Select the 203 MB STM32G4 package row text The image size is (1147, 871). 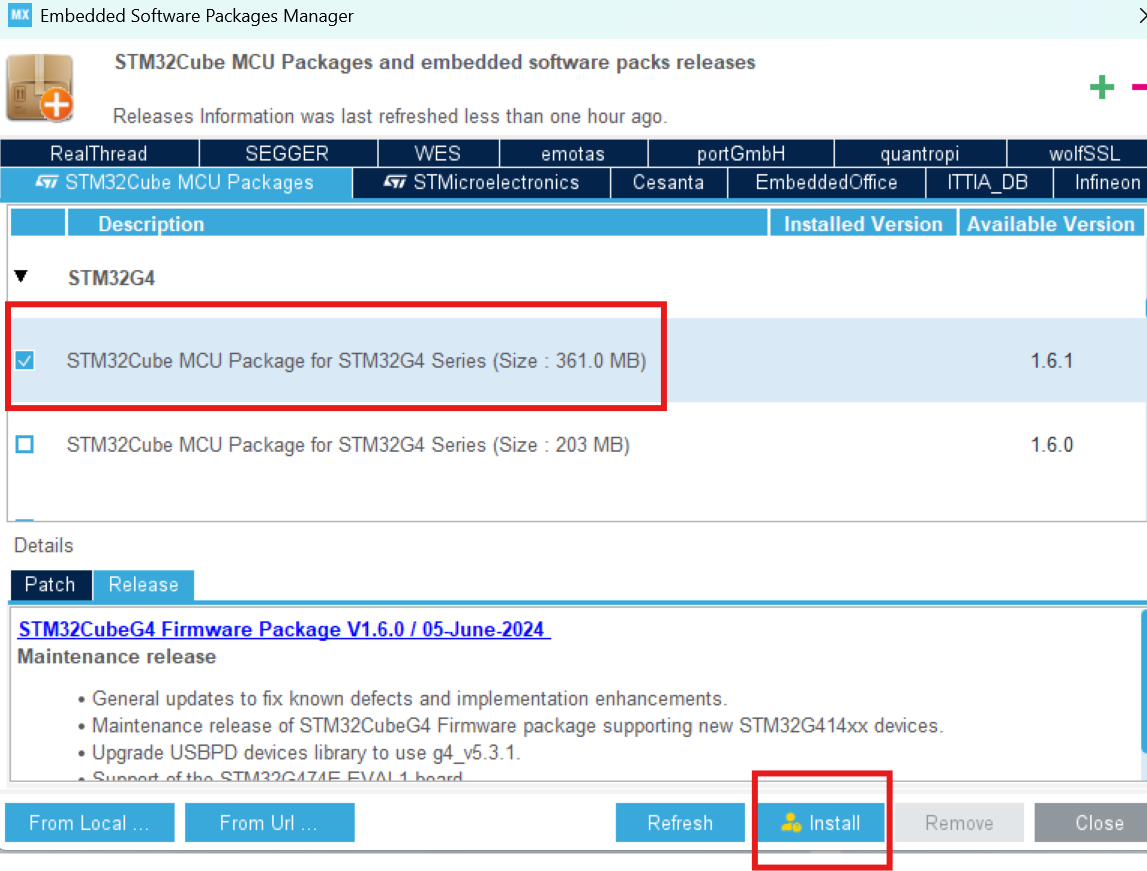click(348, 445)
